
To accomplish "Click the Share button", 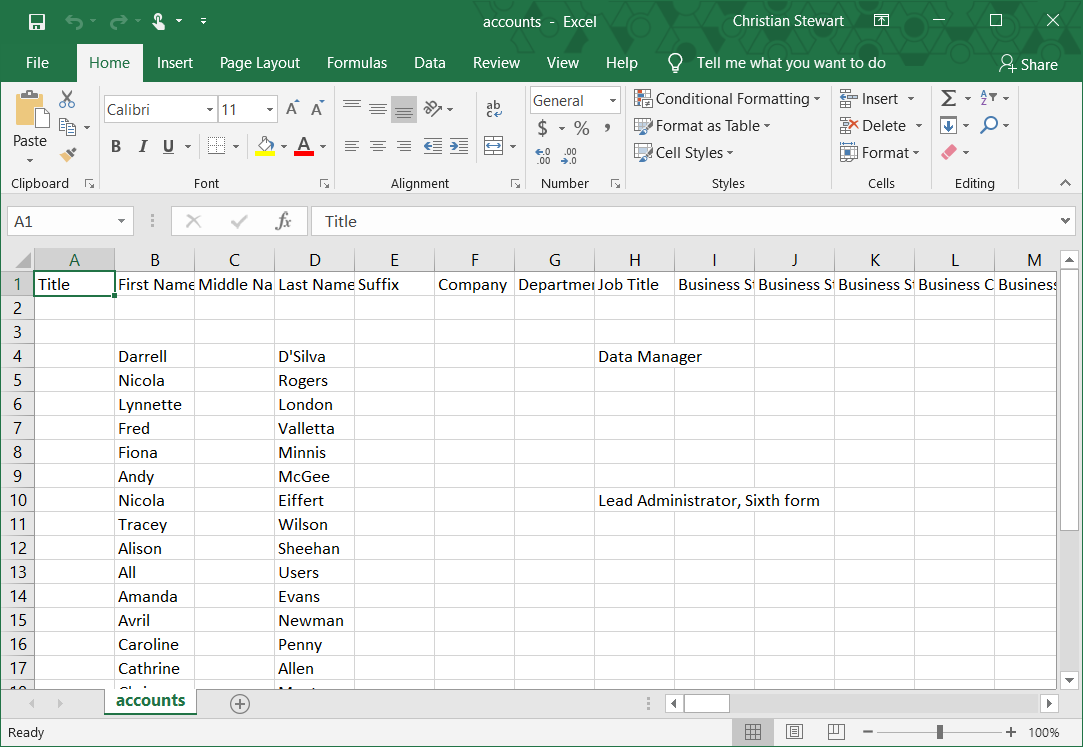I will [x=1028, y=64].
